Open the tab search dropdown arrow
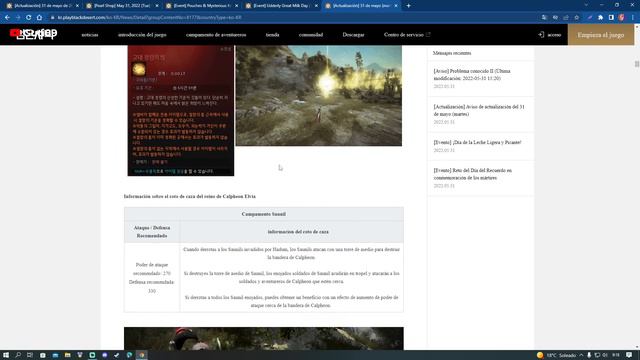Viewport: 640px width, 360px height. click(x=586, y=5)
